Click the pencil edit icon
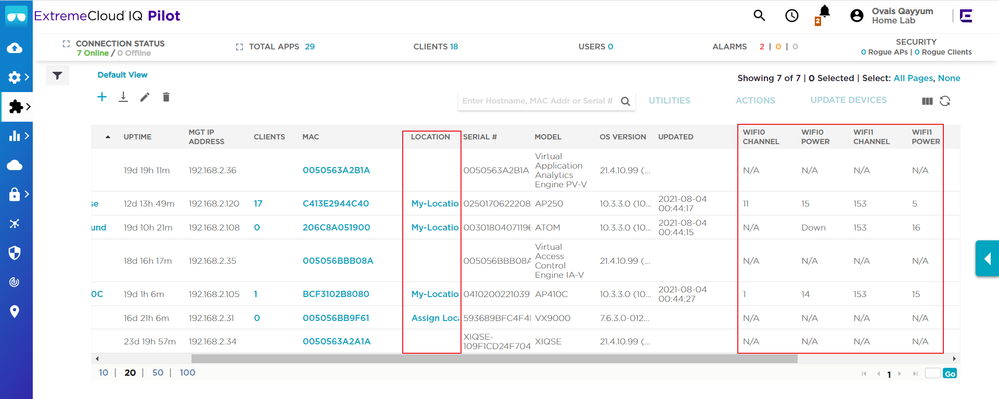 [145, 97]
